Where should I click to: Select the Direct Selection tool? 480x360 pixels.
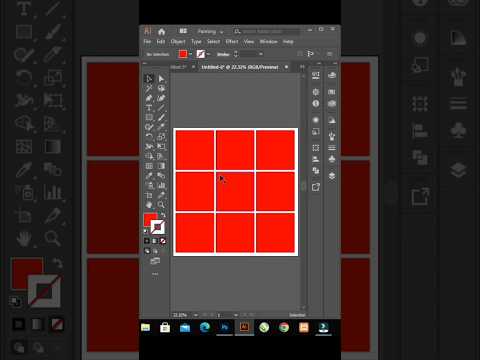pos(161,79)
